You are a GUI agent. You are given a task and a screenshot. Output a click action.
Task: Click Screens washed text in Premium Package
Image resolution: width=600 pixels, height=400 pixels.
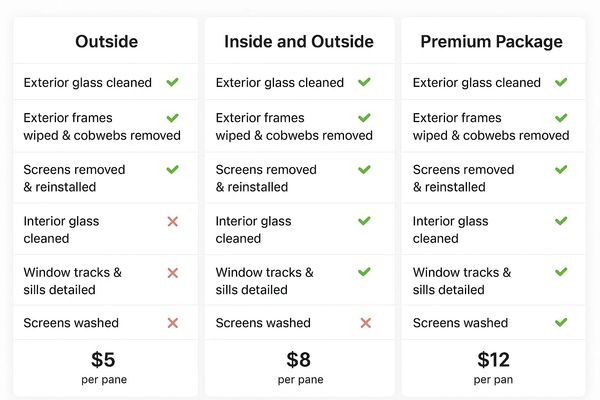click(x=460, y=323)
